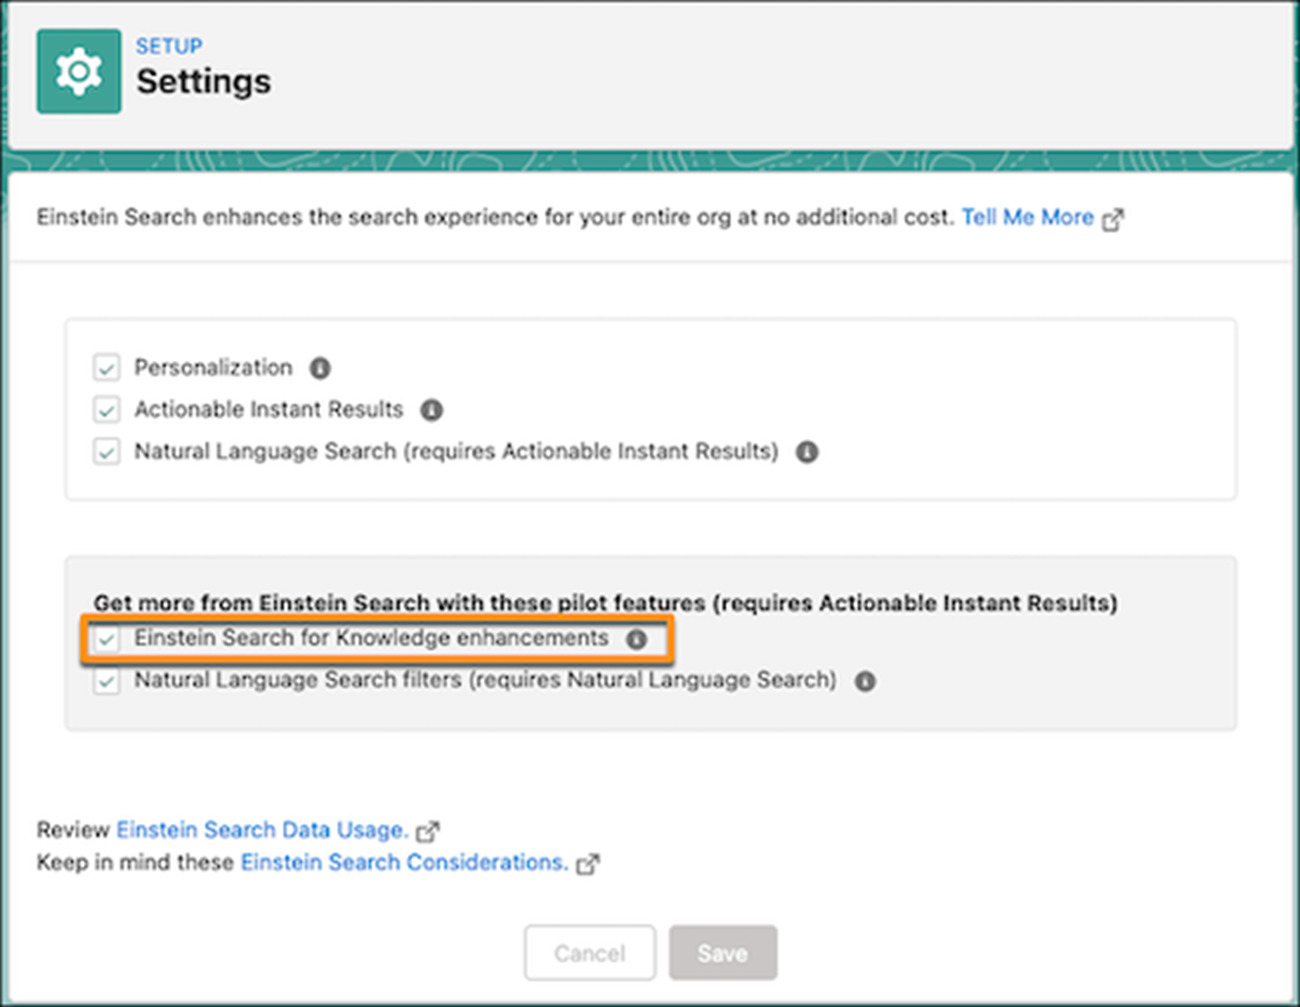
Task: Uncheck the Actionable Instant Results checkbox
Action: [107, 410]
